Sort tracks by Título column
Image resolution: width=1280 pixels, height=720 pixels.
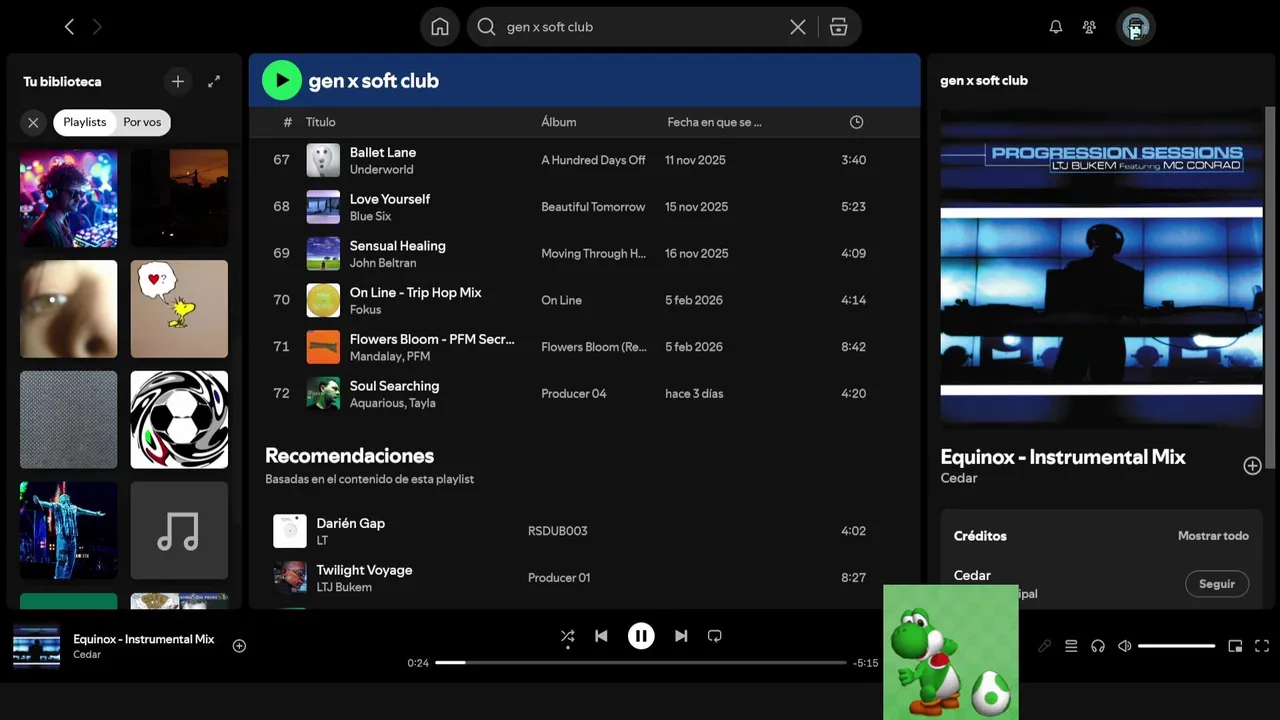coord(321,122)
